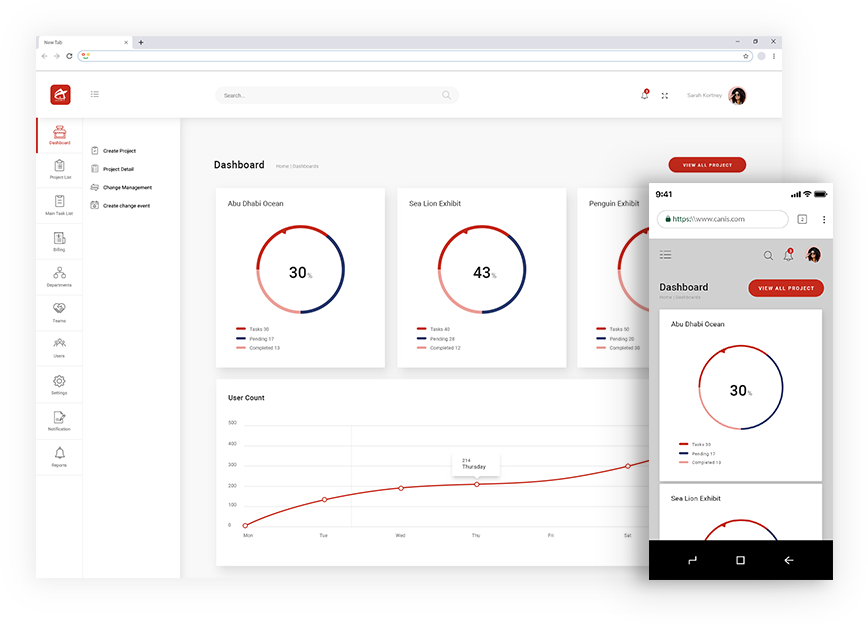Open the Teams page from the sidebar
Image resolution: width=868 pixels, height=625 pixels.
pyautogui.click(x=59, y=311)
